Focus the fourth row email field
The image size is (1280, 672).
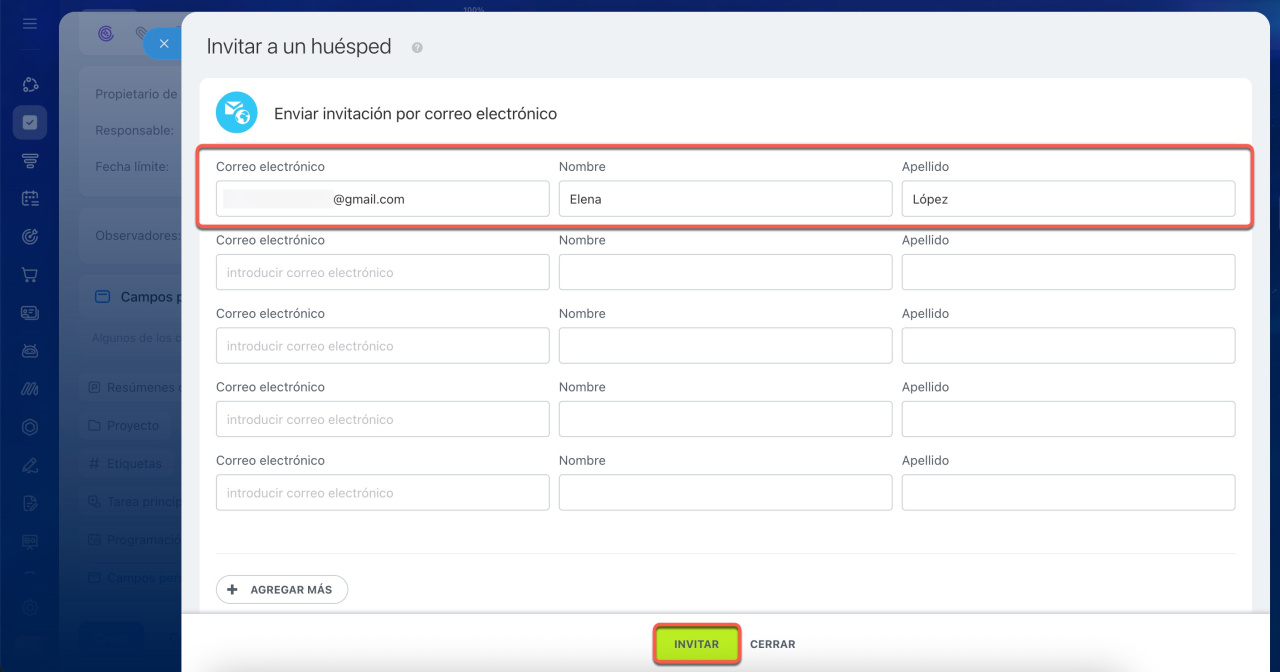click(x=383, y=419)
